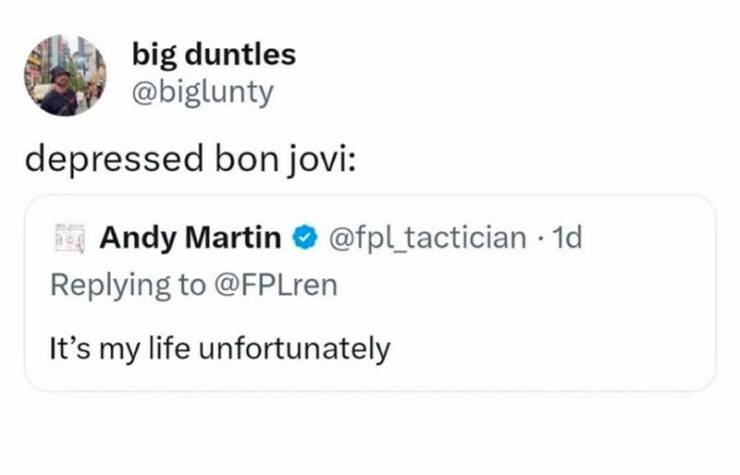This screenshot has height=475, width=740.
Task: Open Andy Martin's profile name
Action: (x=189, y=238)
